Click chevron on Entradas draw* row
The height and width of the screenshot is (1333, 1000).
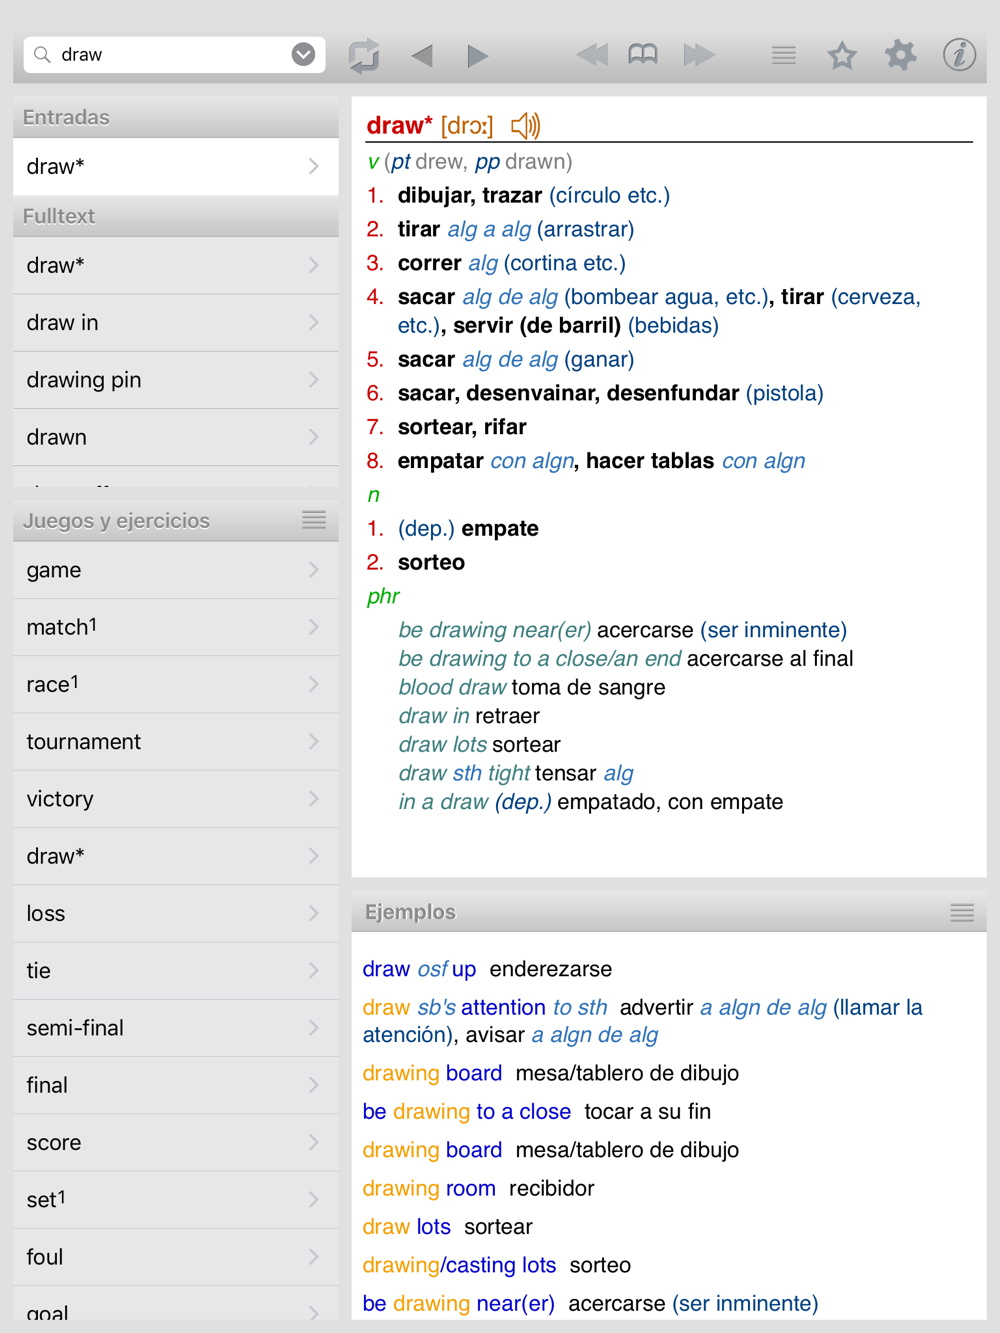pos(314,166)
